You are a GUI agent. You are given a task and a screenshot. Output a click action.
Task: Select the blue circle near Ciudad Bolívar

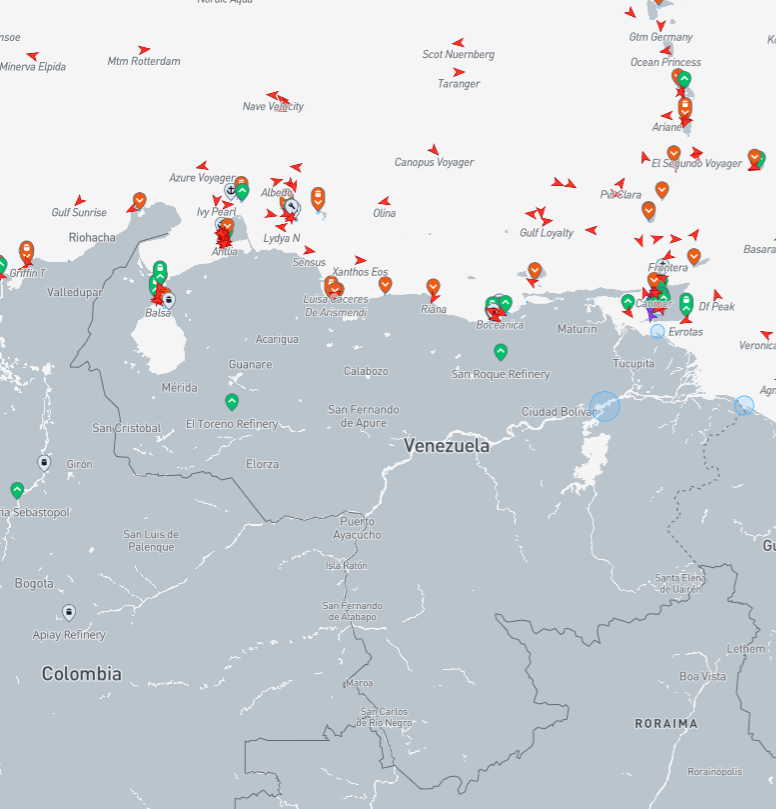[x=605, y=406]
